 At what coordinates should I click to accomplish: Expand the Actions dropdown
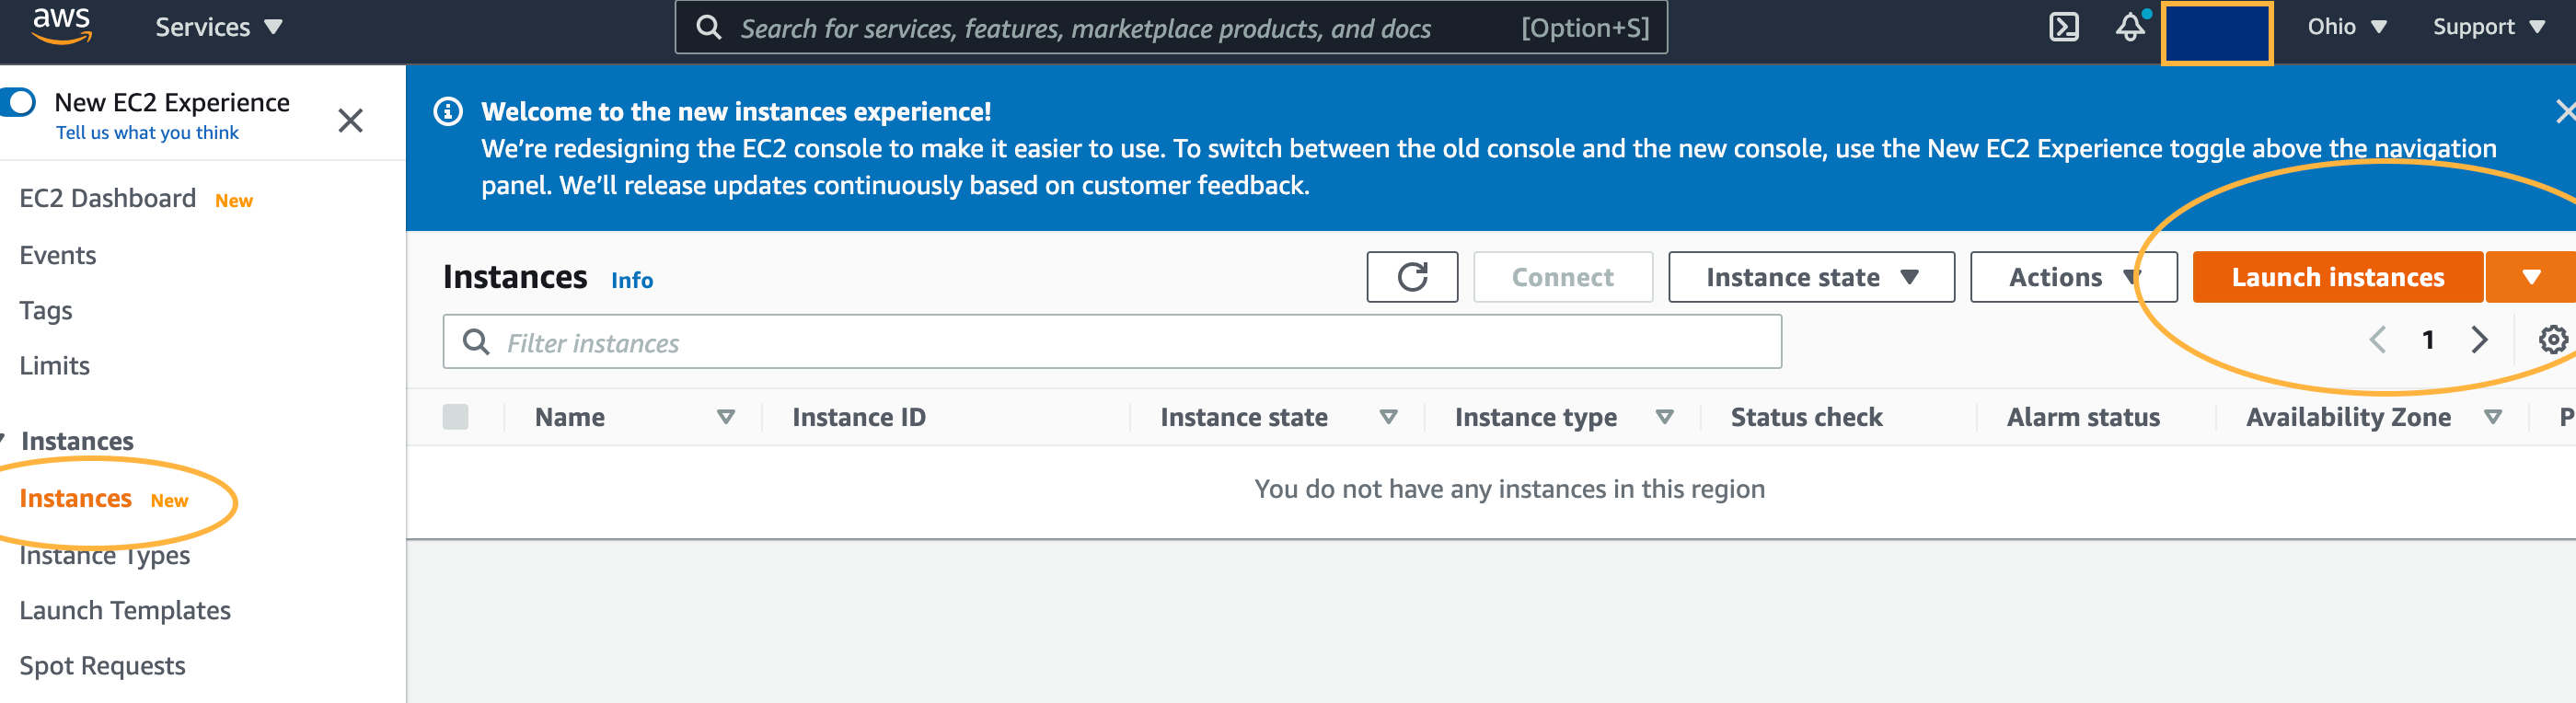2073,277
